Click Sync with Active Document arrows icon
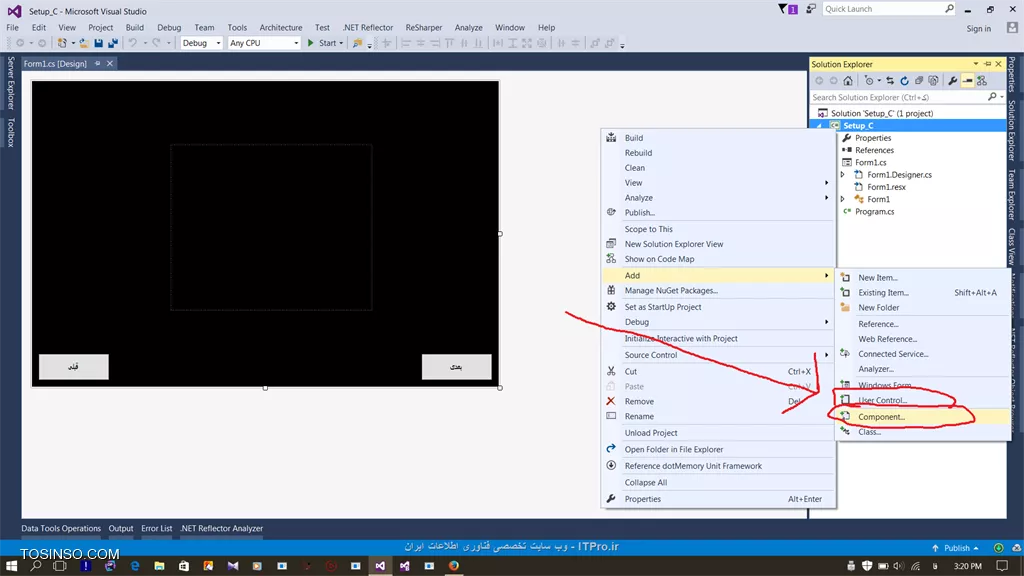Screen dimensions: 1024x576 point(889,81)
